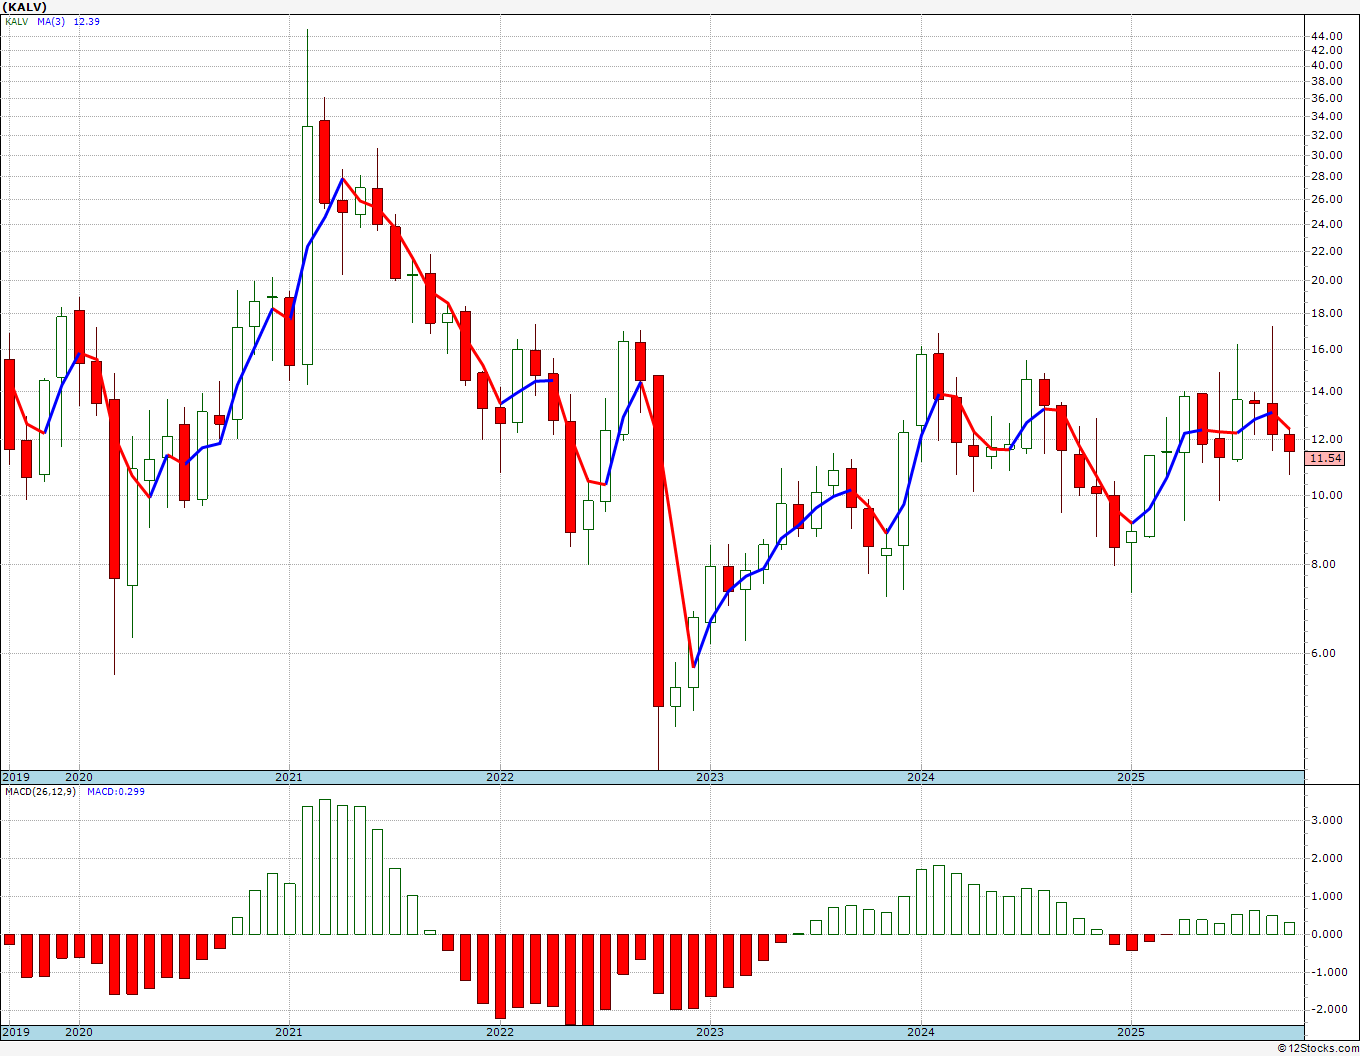1360x1056 pixels.
Task: Click 2025 on the MACD panel time axis
Action: coord(1131,1032)
